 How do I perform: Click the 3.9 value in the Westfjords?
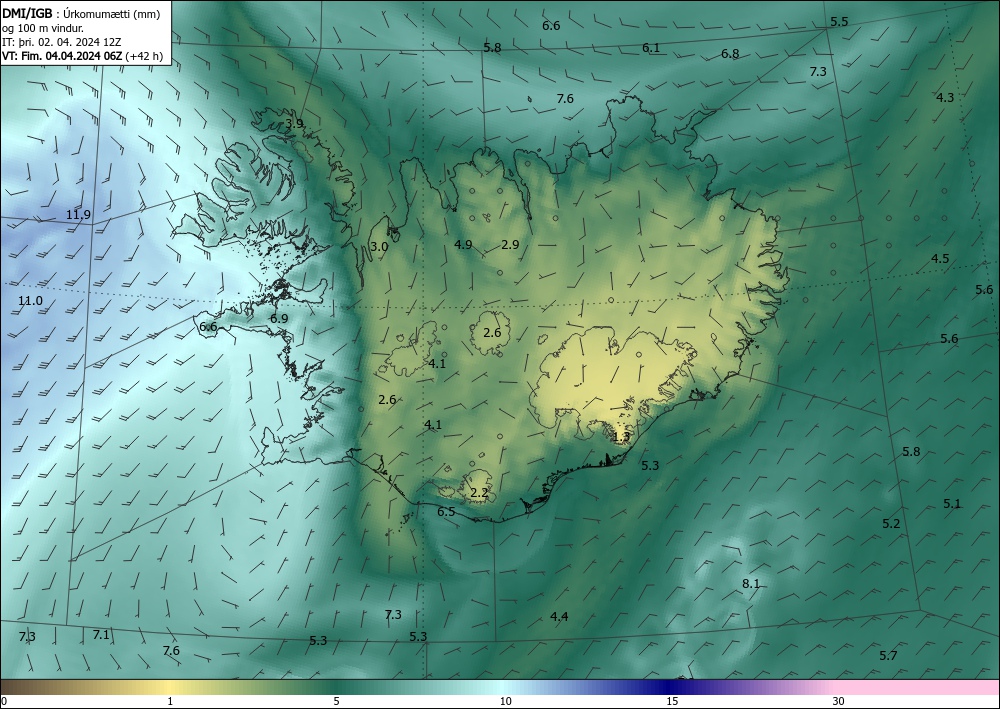pyautogui.click(x=294, y=124)
